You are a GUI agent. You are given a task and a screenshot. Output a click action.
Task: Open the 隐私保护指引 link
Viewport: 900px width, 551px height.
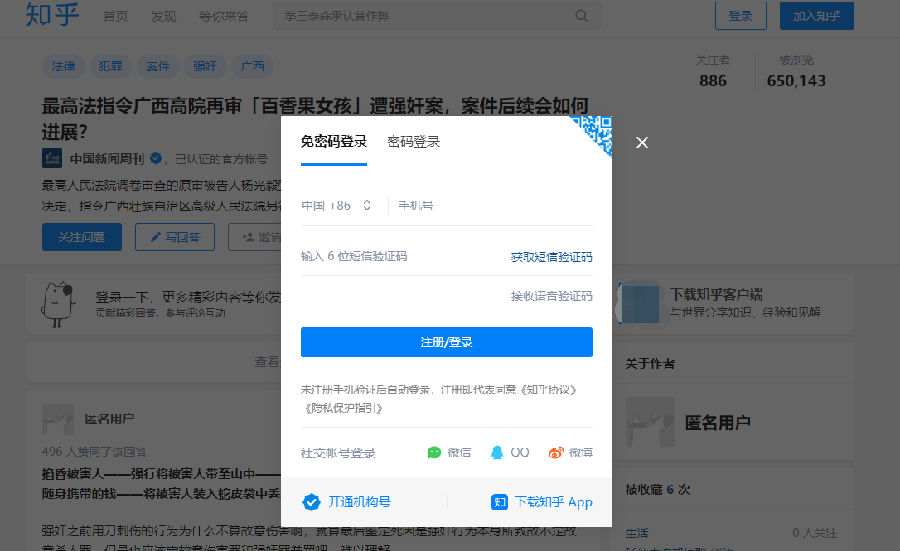click(342, 408)
